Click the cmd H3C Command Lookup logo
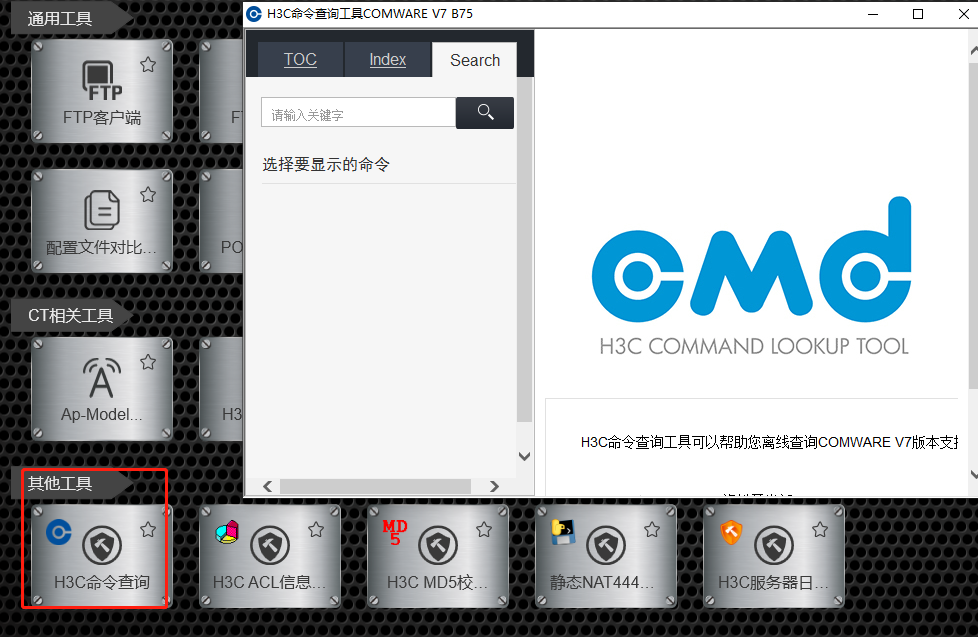Image resolution: width=978 pixels, height=637 pixels. [753, 276]
